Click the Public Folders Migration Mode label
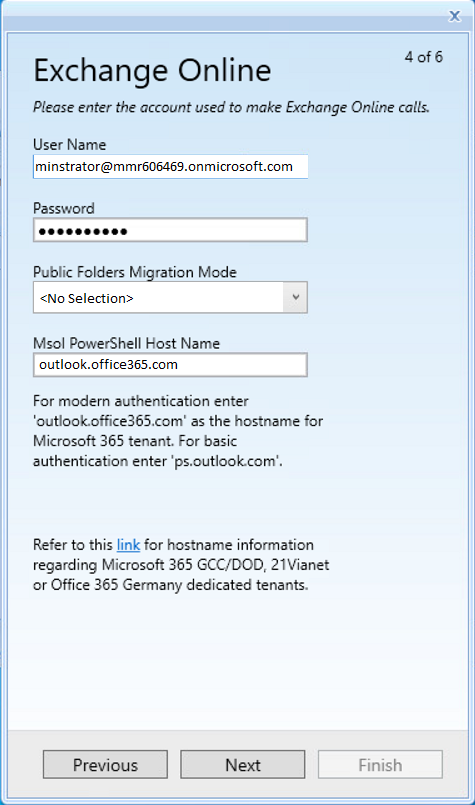This screenshot has height=805, width=475. click(x=135, y=272)
